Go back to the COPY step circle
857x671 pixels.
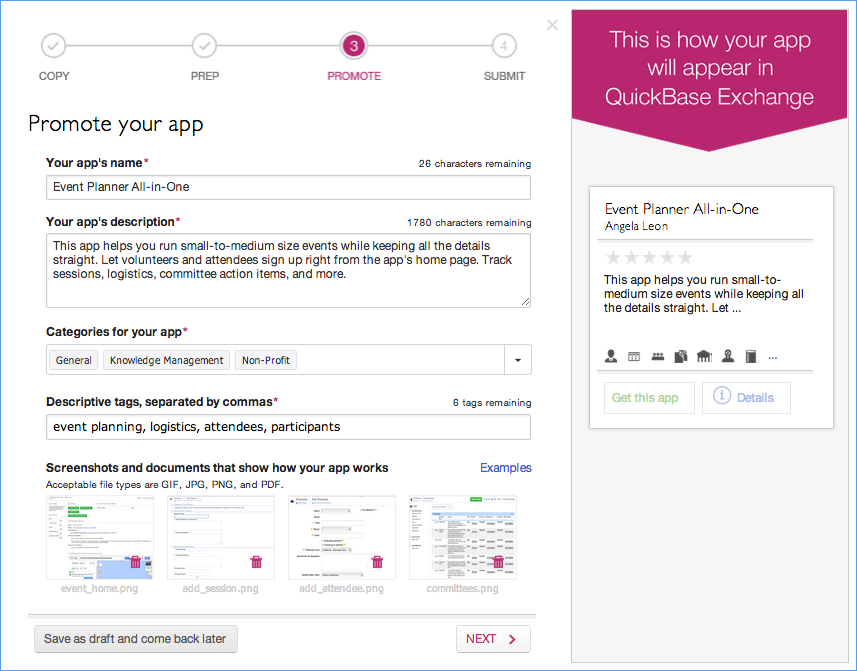click(x=54, y=46)
